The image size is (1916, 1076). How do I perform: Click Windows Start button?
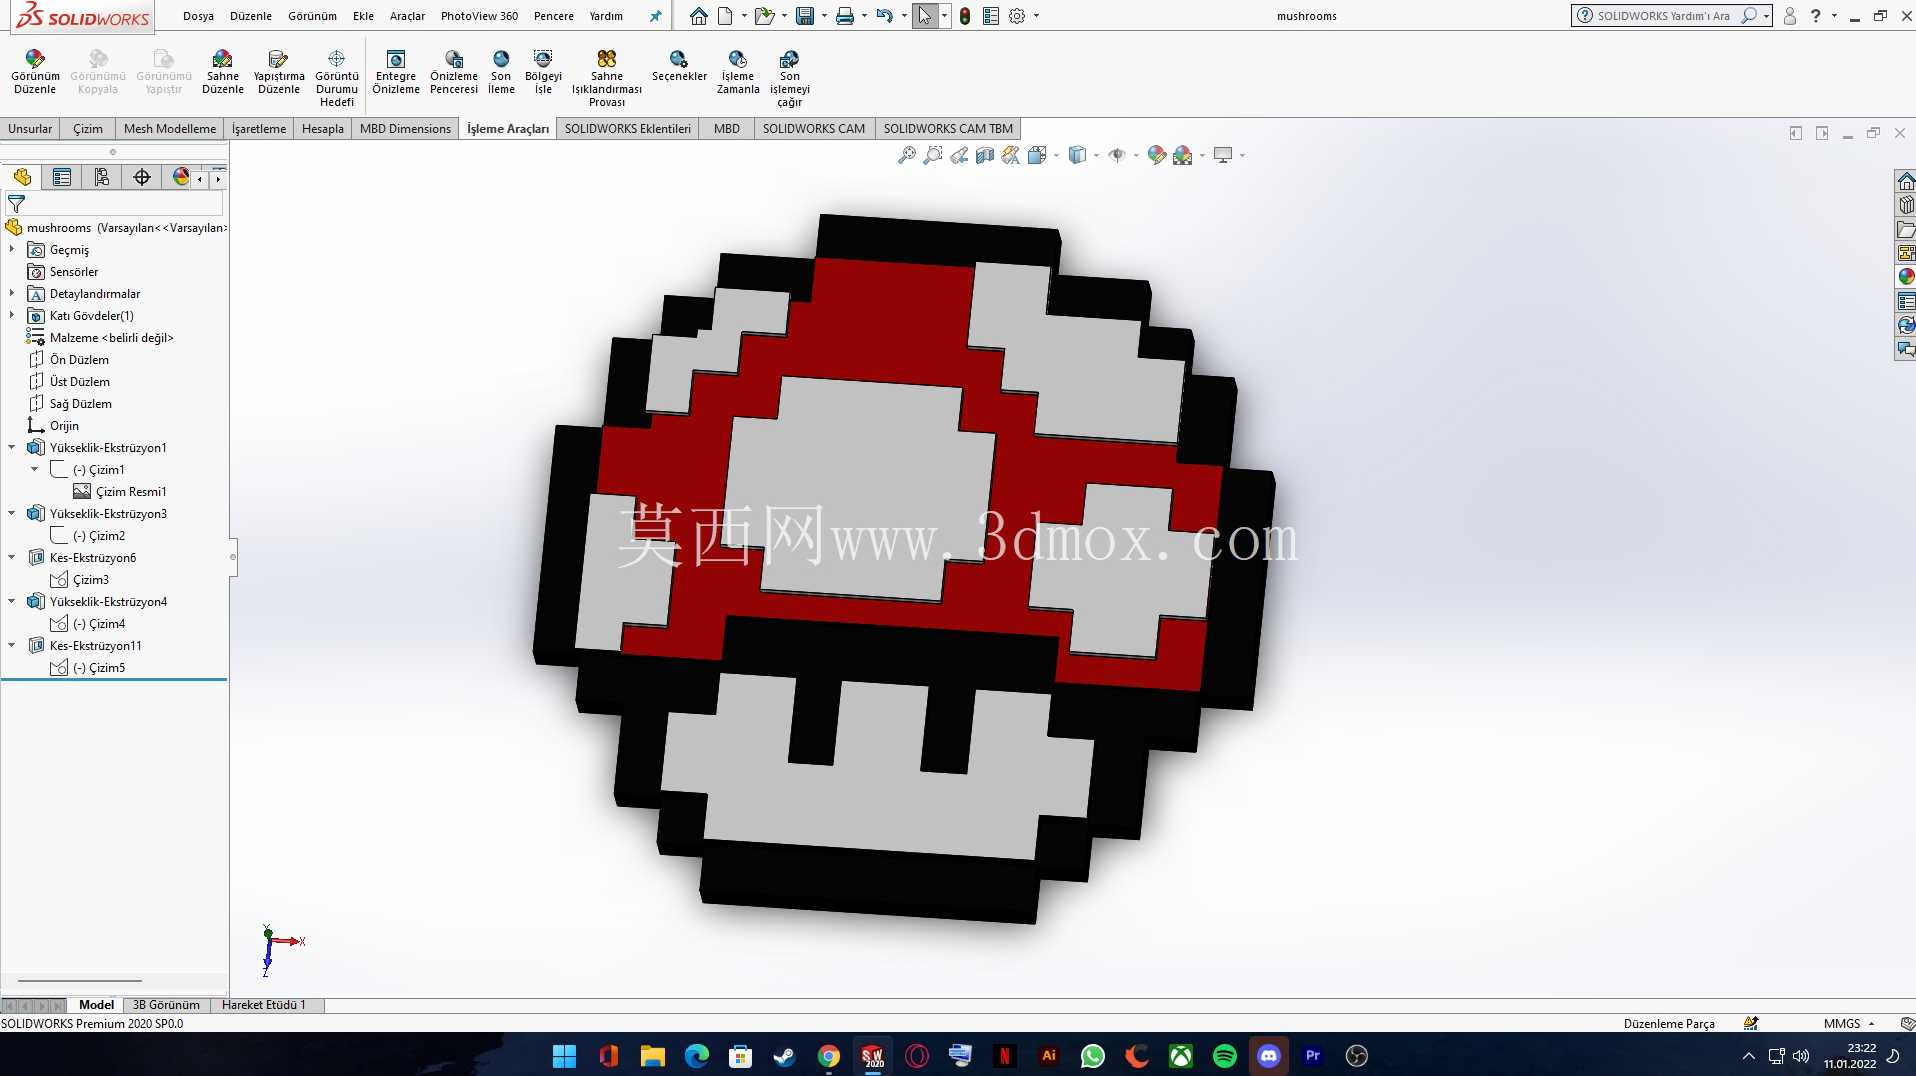point(564,1055)
